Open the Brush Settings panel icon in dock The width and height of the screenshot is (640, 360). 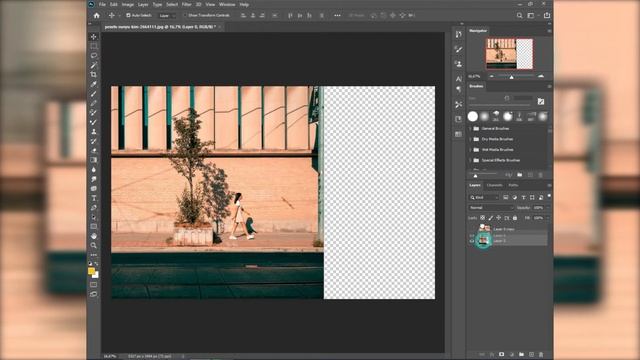click(458, 49)
